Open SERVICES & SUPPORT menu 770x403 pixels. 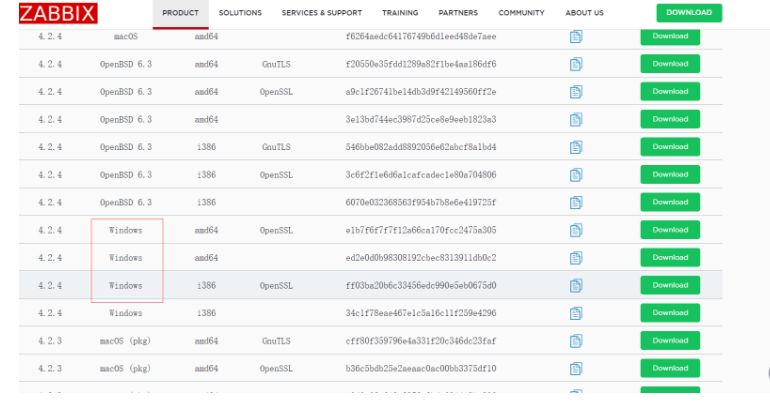[322, 13]
